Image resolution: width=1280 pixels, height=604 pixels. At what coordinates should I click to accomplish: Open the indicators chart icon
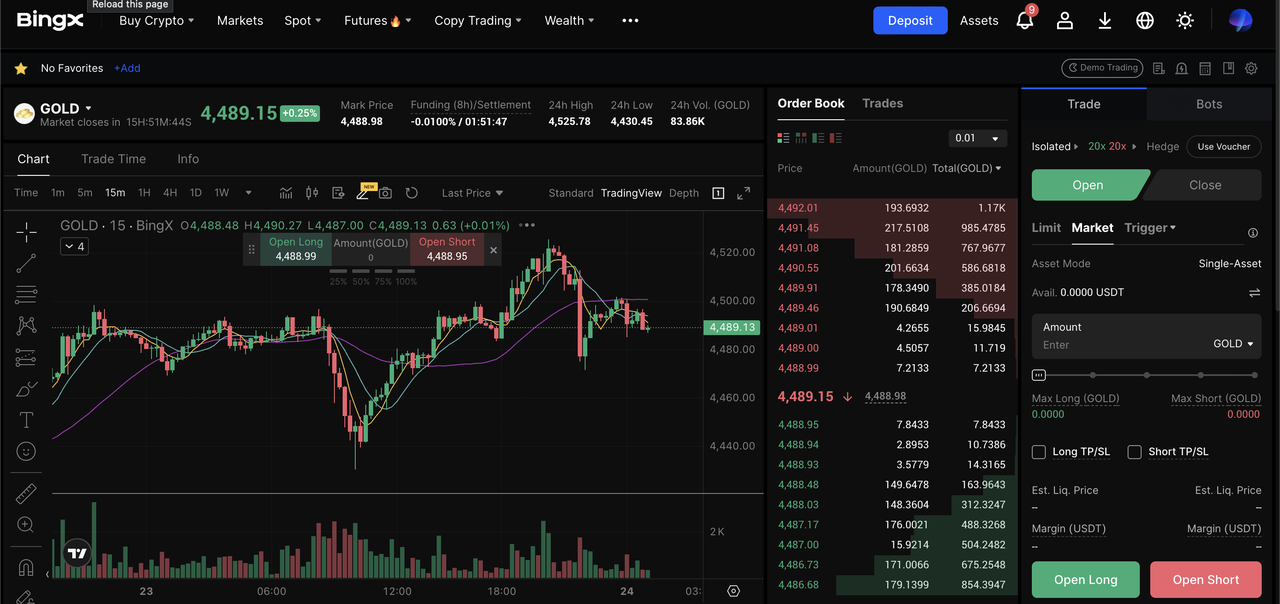(x=286, y=193)
